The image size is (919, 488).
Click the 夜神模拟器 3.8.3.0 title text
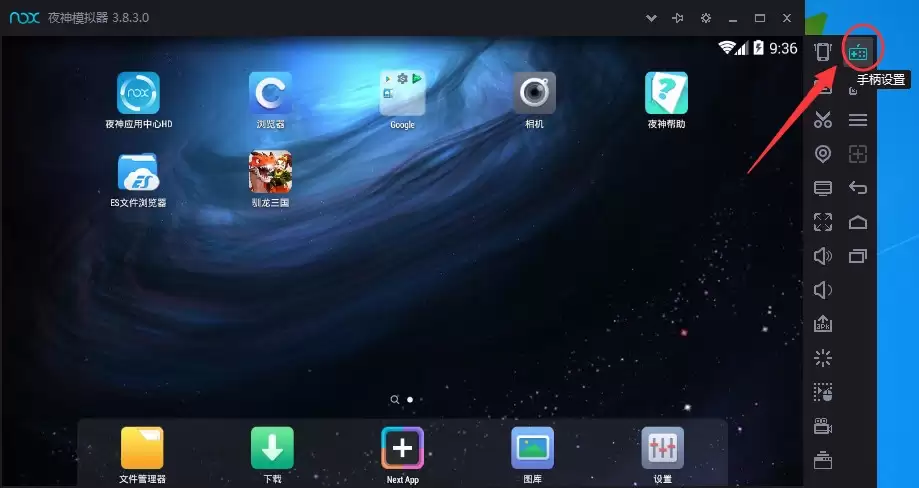[98, 18]
